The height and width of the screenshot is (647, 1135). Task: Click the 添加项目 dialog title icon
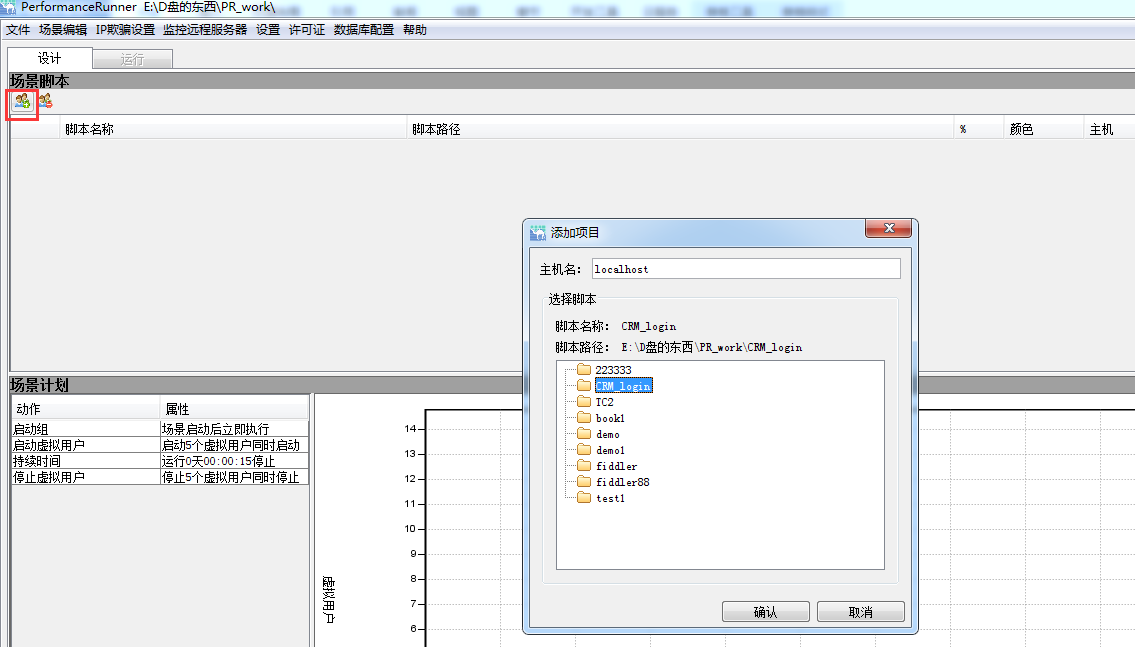pyautogui.click(x=538, y=232)
